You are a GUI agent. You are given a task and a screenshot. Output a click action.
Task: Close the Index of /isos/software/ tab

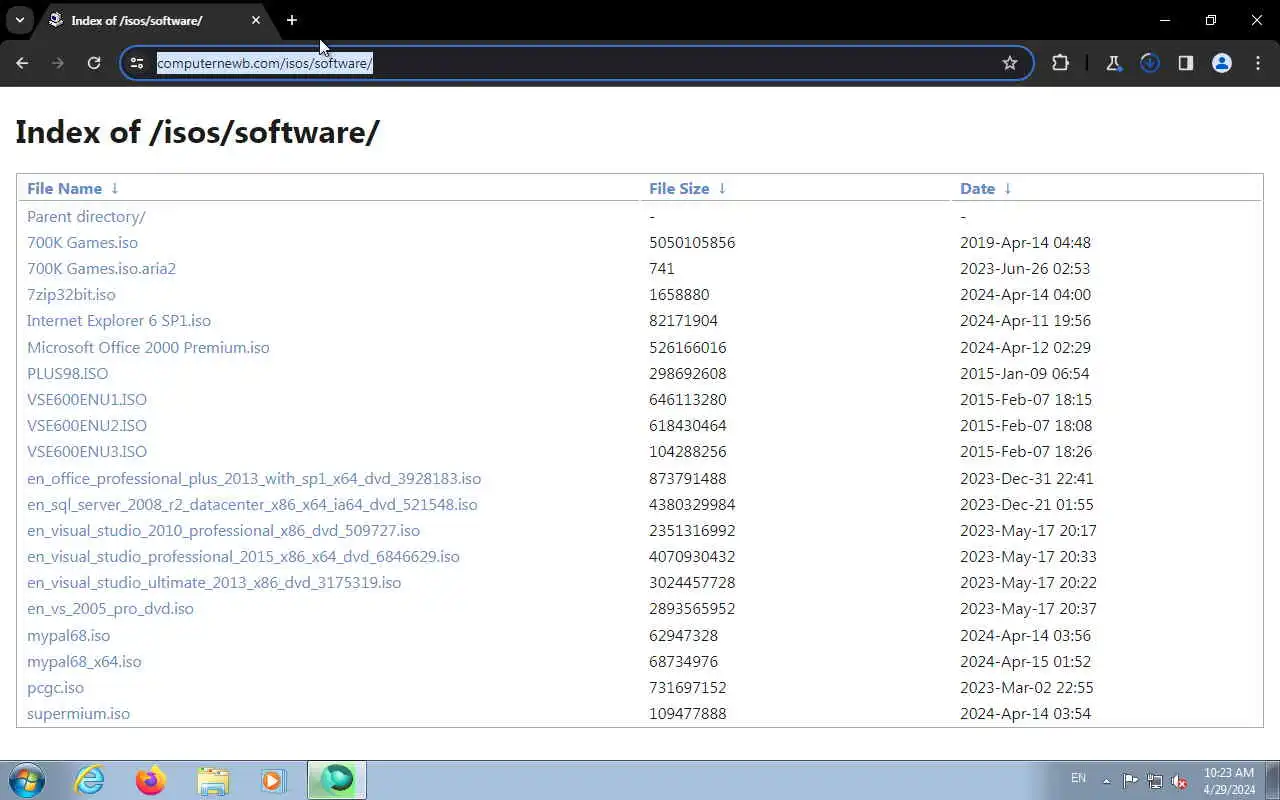[x=256, y=20]
